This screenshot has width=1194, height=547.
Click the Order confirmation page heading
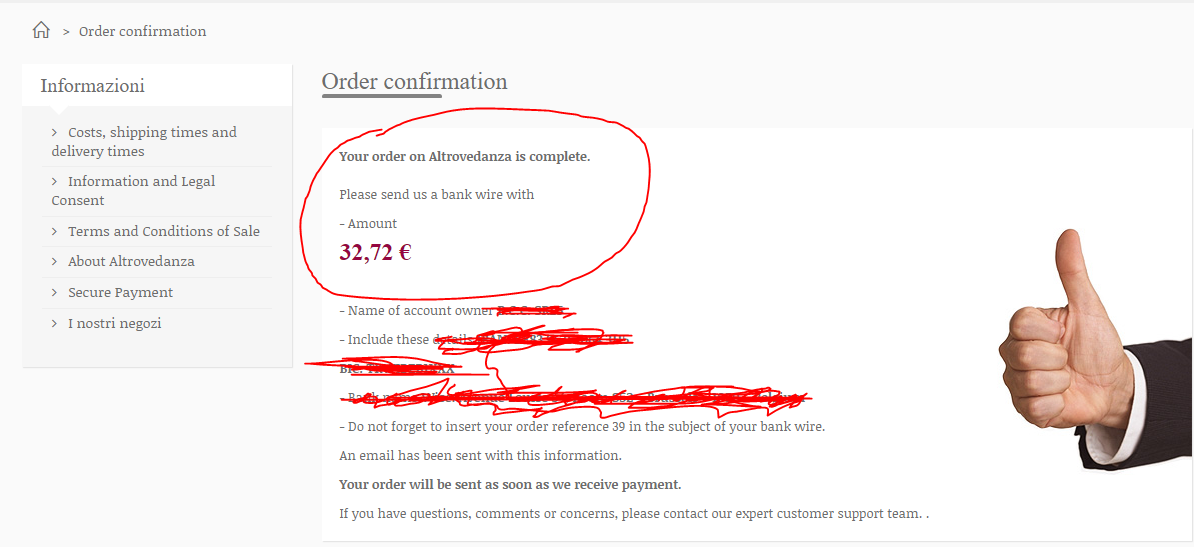(x=414, y=82)
